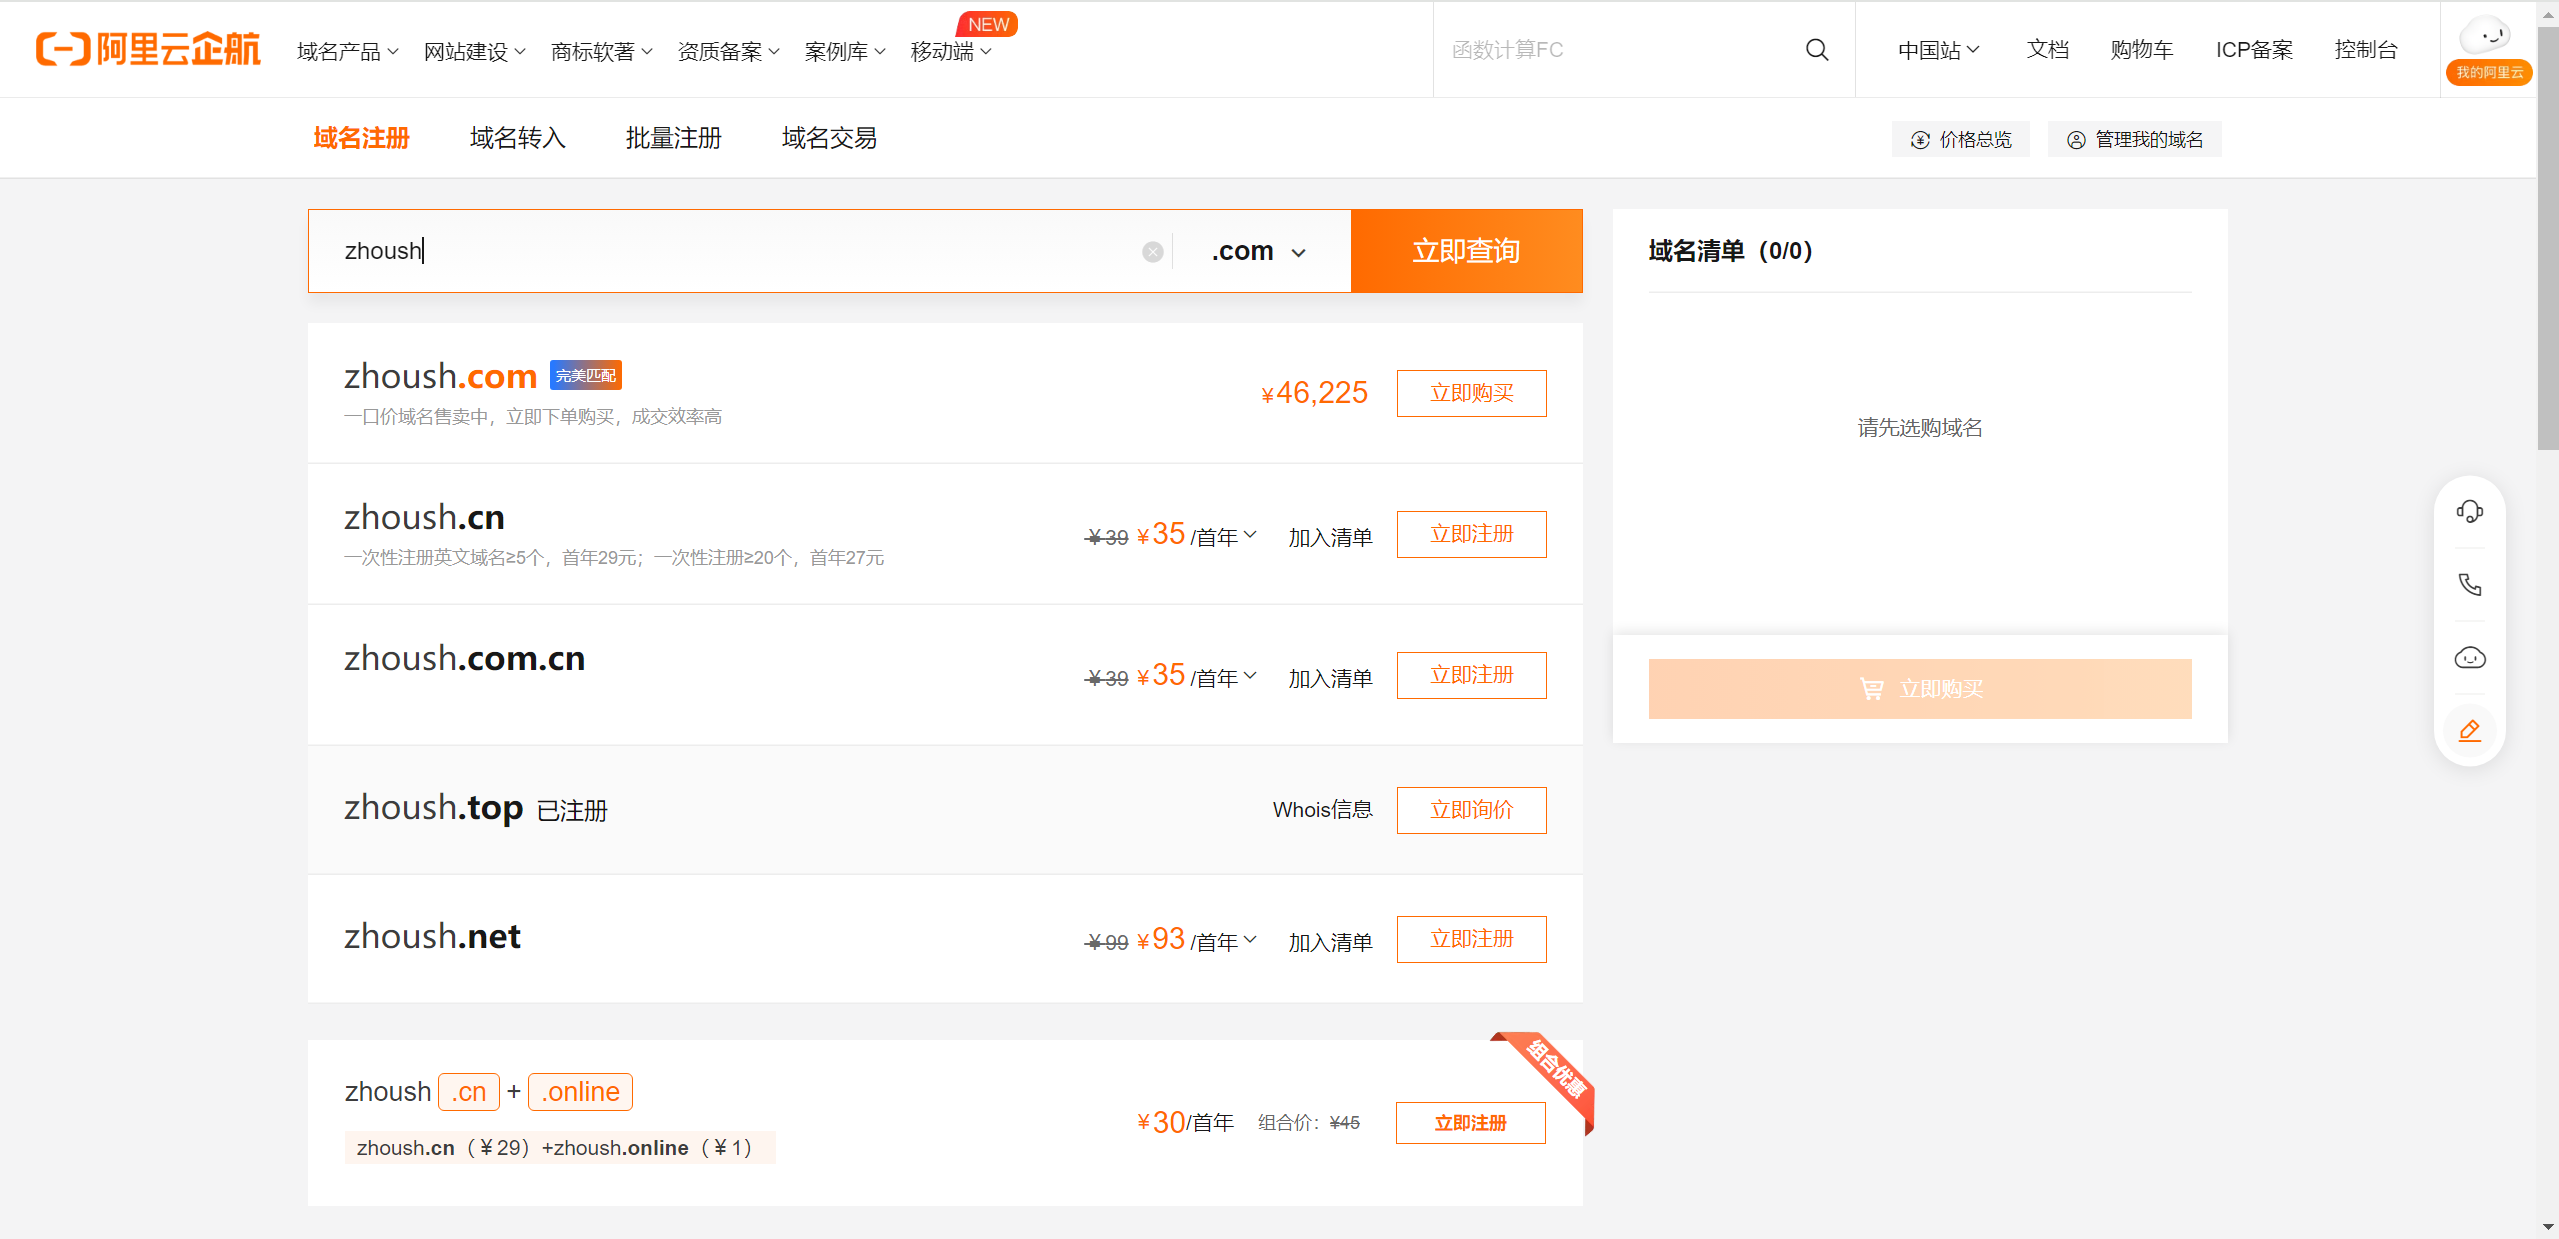Click the page vertical scrollbar
This screenshot has height=1239, width=2559.
coord(2547,238)
